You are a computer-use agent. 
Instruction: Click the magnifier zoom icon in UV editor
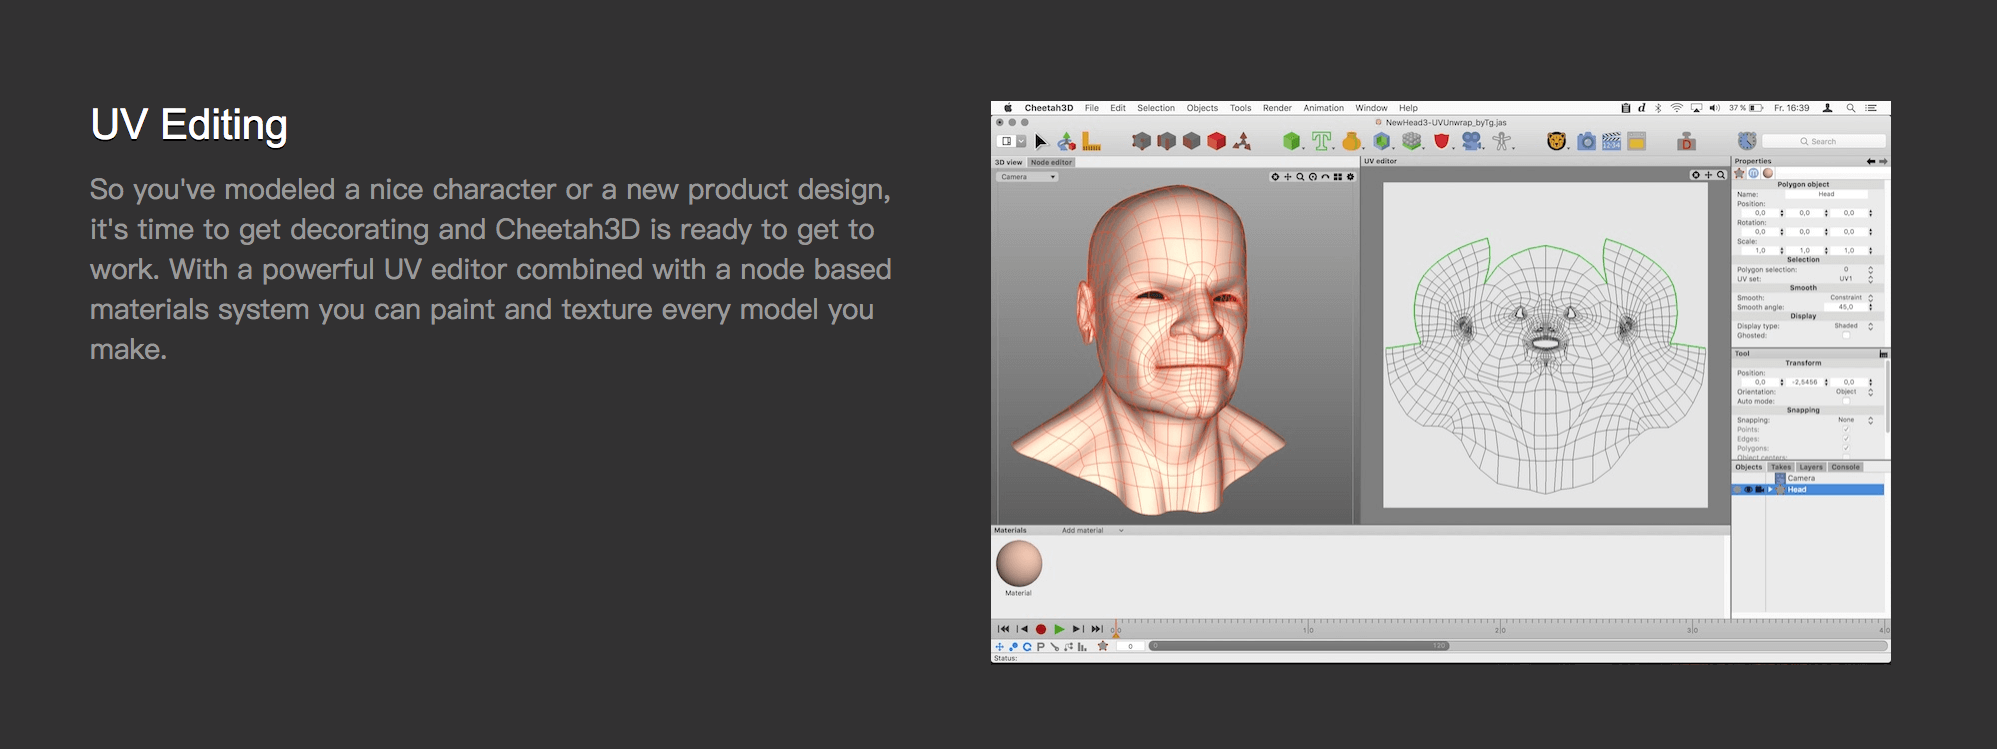tap(1721, 175)
